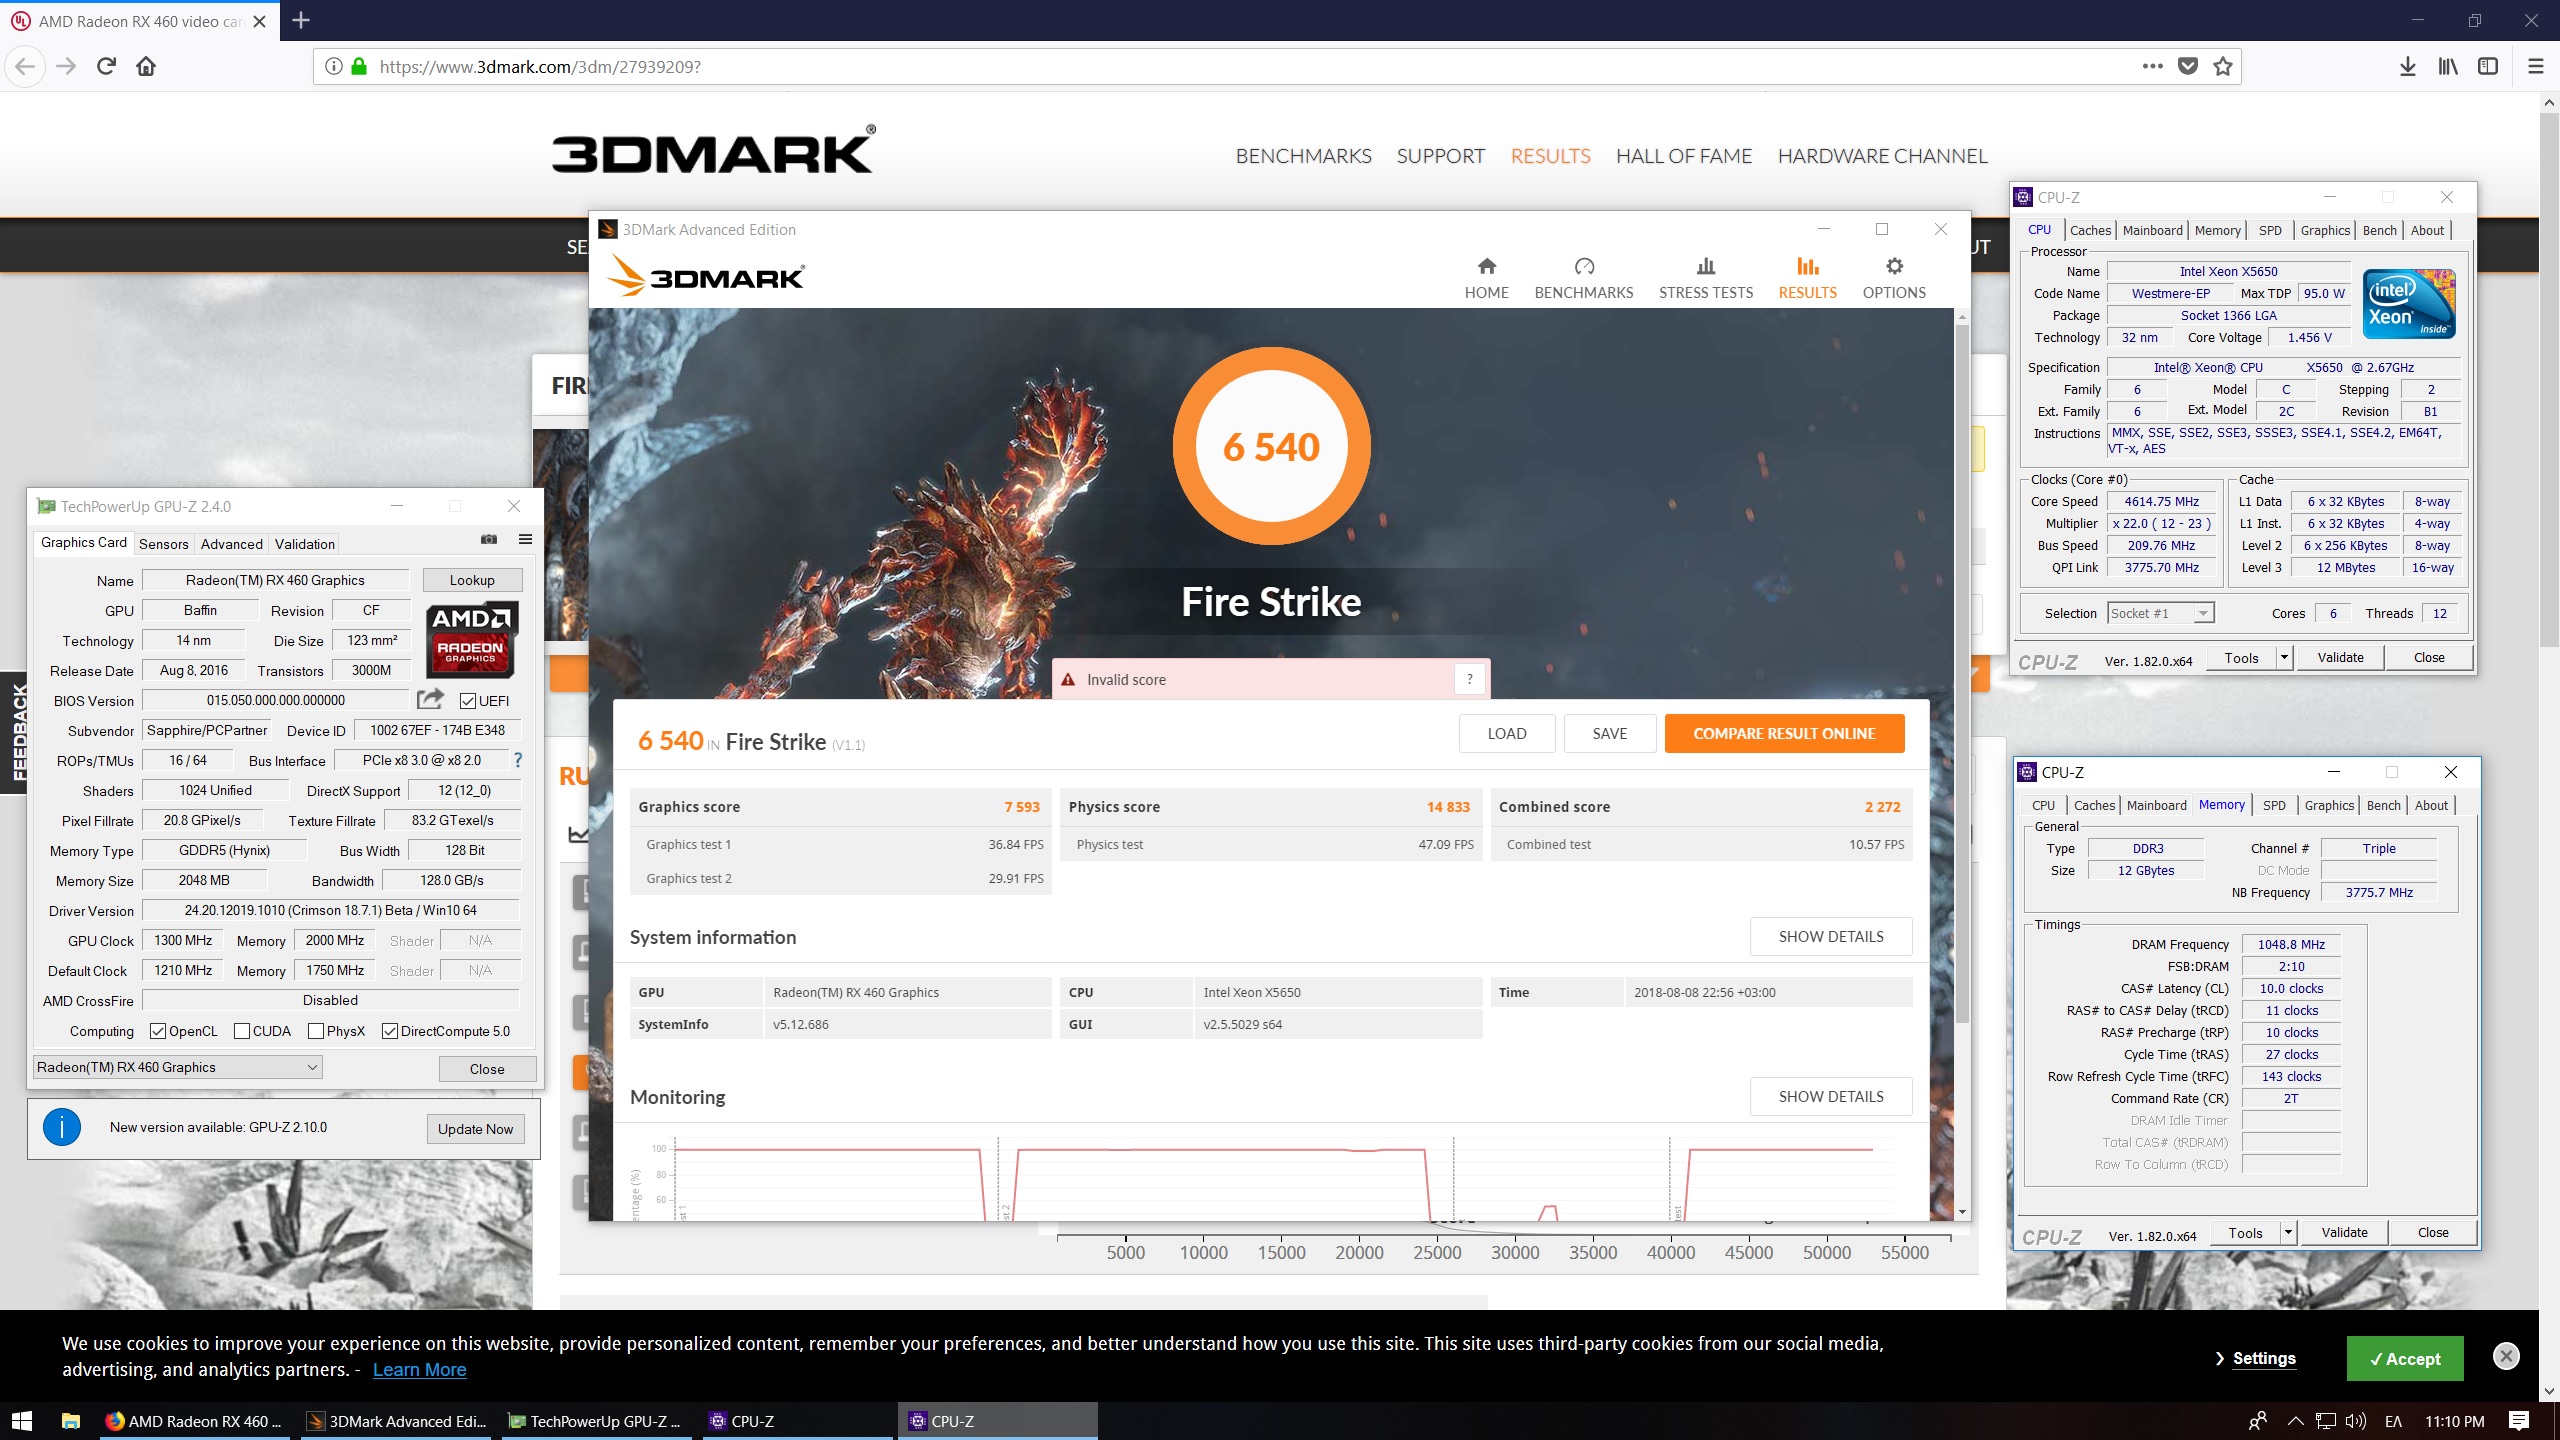Click the Lookup button in GPU-Z
The height and width of the screenshot is (1440, 2560).
pyautogui.click(x=472, y=580)
